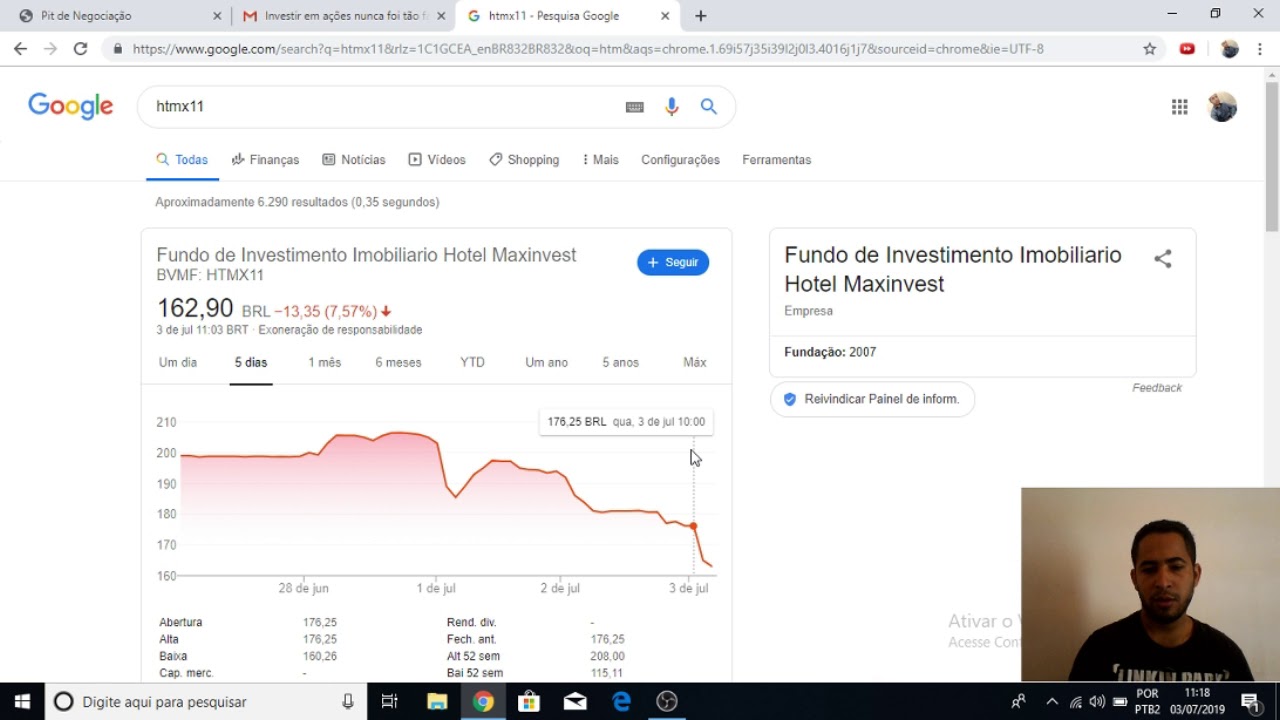
Task: Reload the page with refresh icon
Action: pos(80,48)
